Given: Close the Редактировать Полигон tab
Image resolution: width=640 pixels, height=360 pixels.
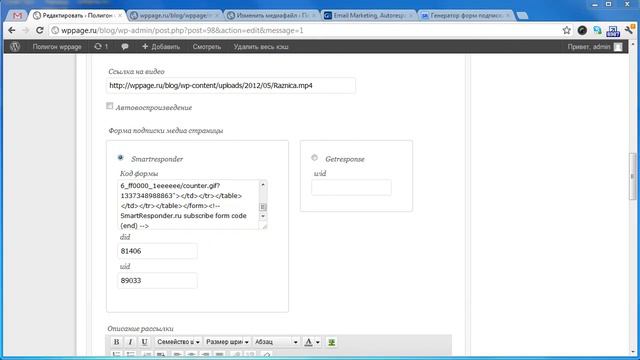Looking at the screenshot, I should point(120,16).
